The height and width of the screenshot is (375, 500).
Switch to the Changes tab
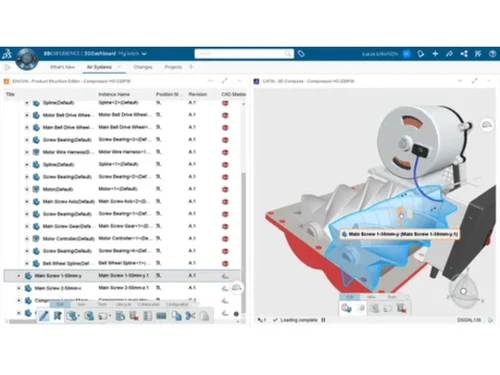coord(143,67)
